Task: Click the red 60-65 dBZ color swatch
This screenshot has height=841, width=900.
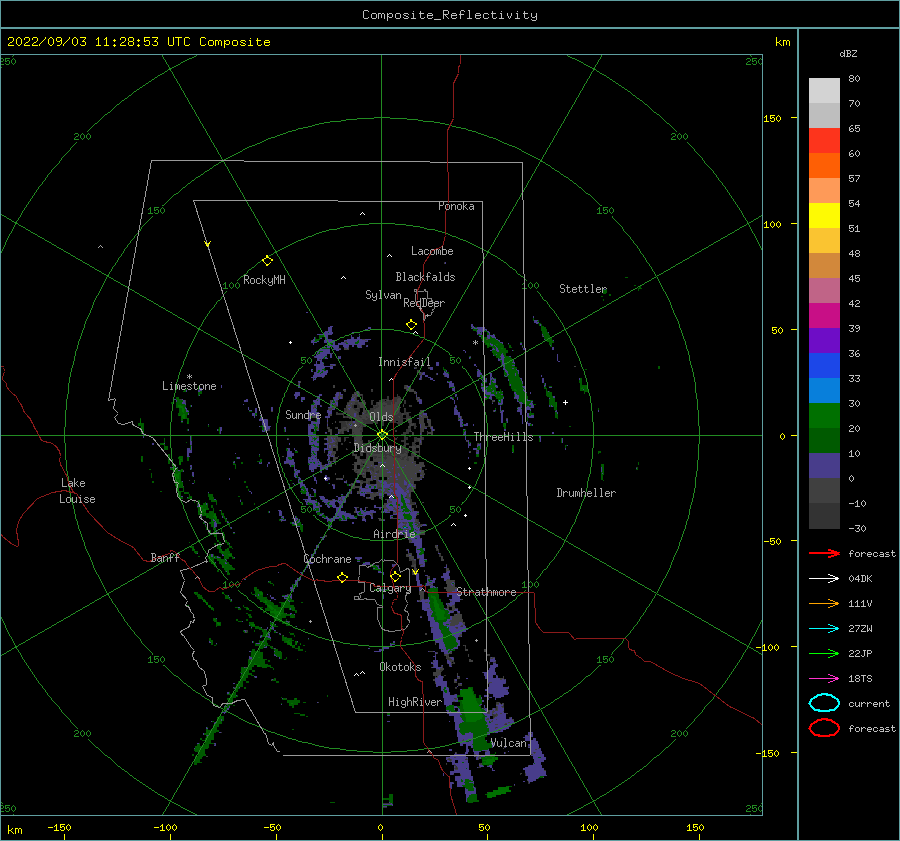Action: (824, 141)
